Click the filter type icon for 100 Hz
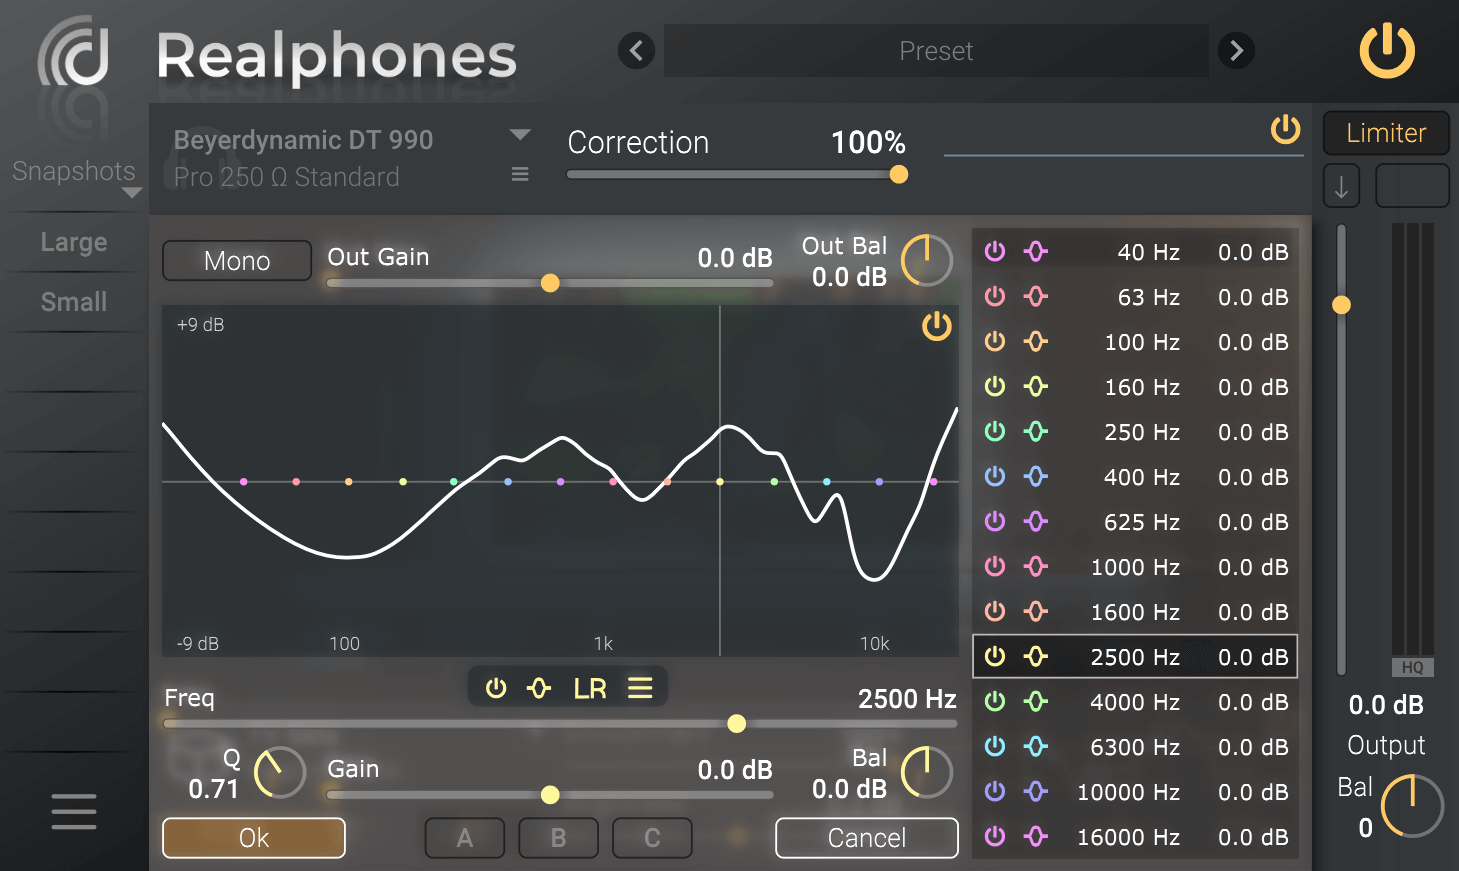 (x=1036, y=341)
